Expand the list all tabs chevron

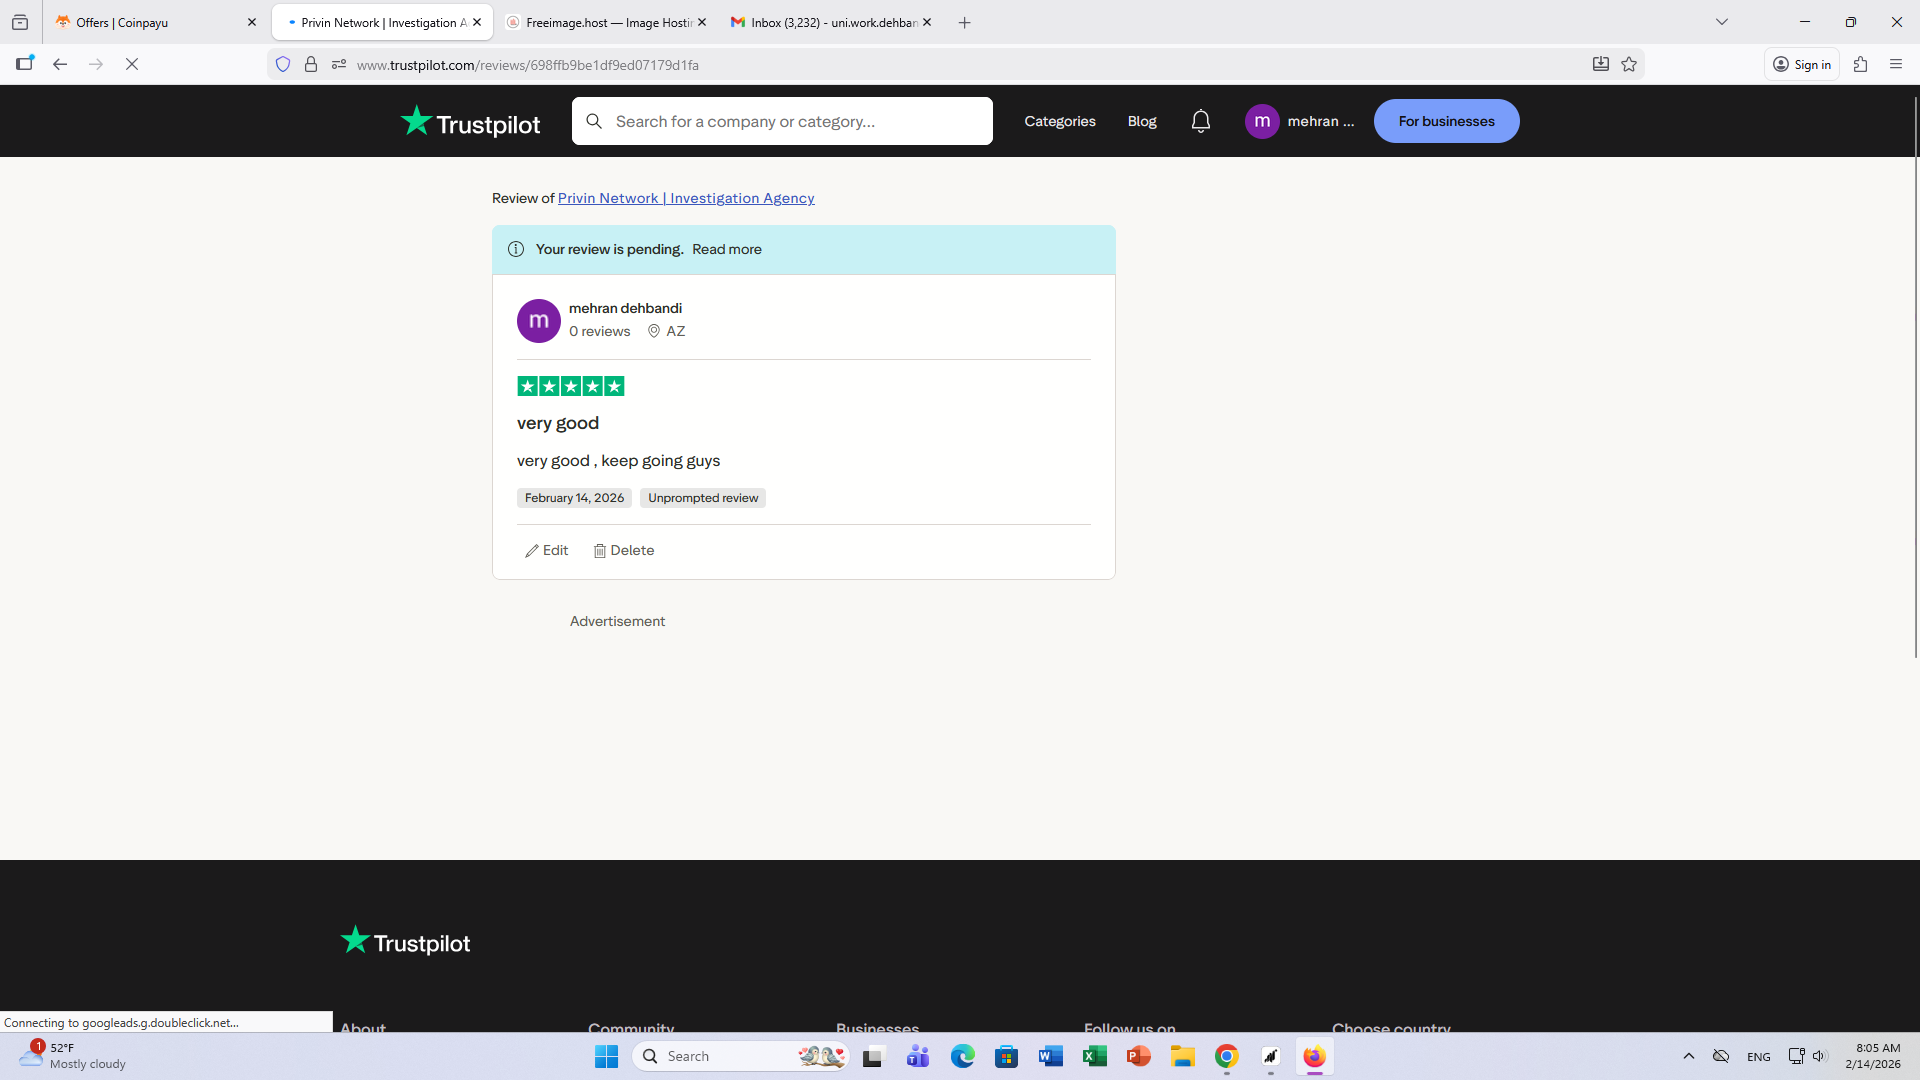pyautogui.click(x=1721, y=22)
